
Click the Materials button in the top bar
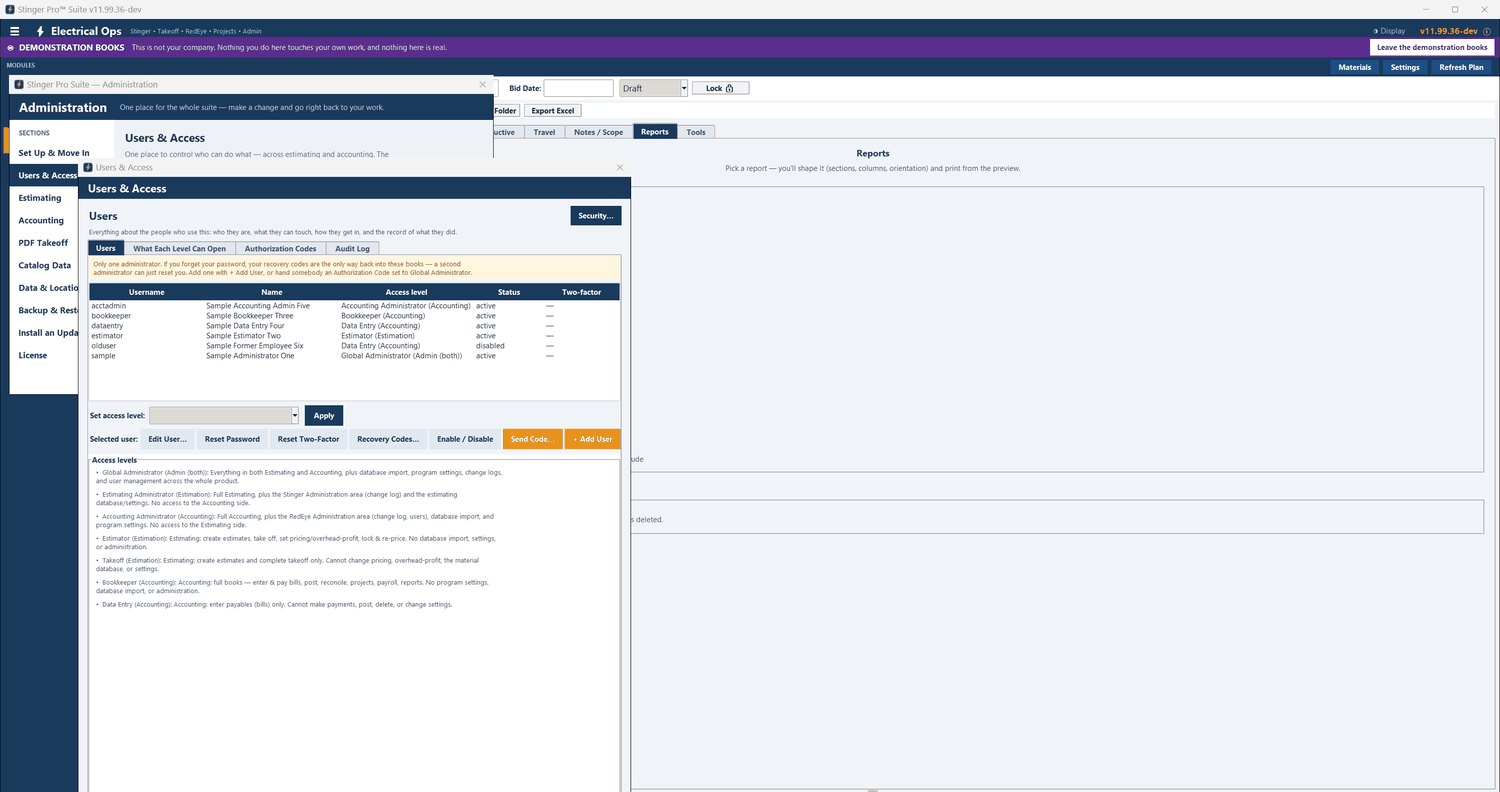coord(1355,67)
